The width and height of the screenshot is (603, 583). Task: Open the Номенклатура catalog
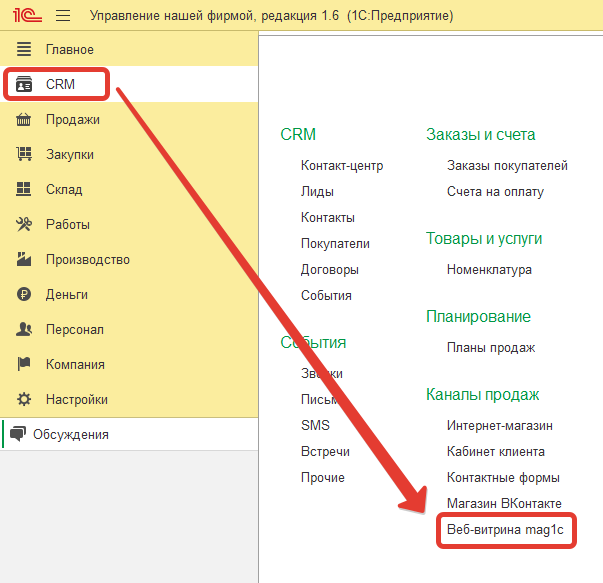[x=489, y=270]
